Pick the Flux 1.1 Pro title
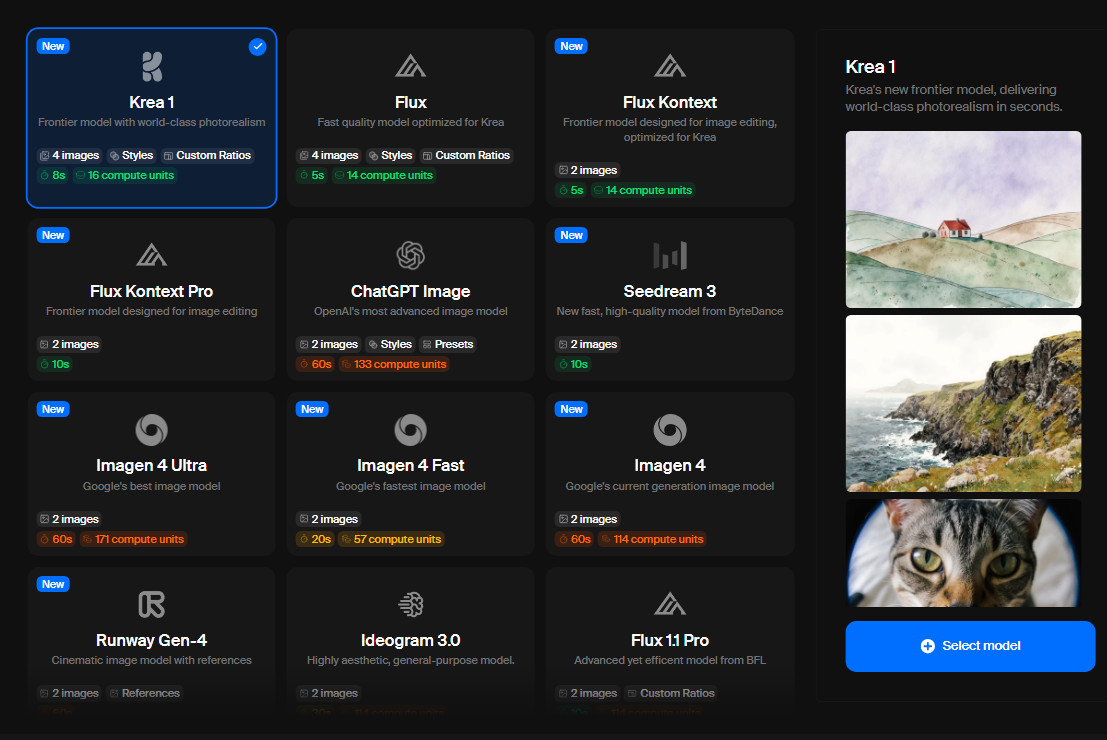The width and height of the screenshot is (1107, 740). 670,640
